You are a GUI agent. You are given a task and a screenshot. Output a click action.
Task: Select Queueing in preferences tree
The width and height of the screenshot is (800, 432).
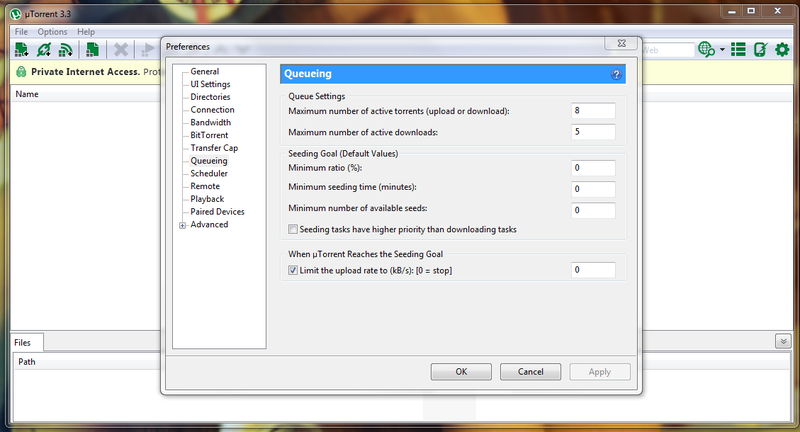pyautogui.click(x=209, y=161)
